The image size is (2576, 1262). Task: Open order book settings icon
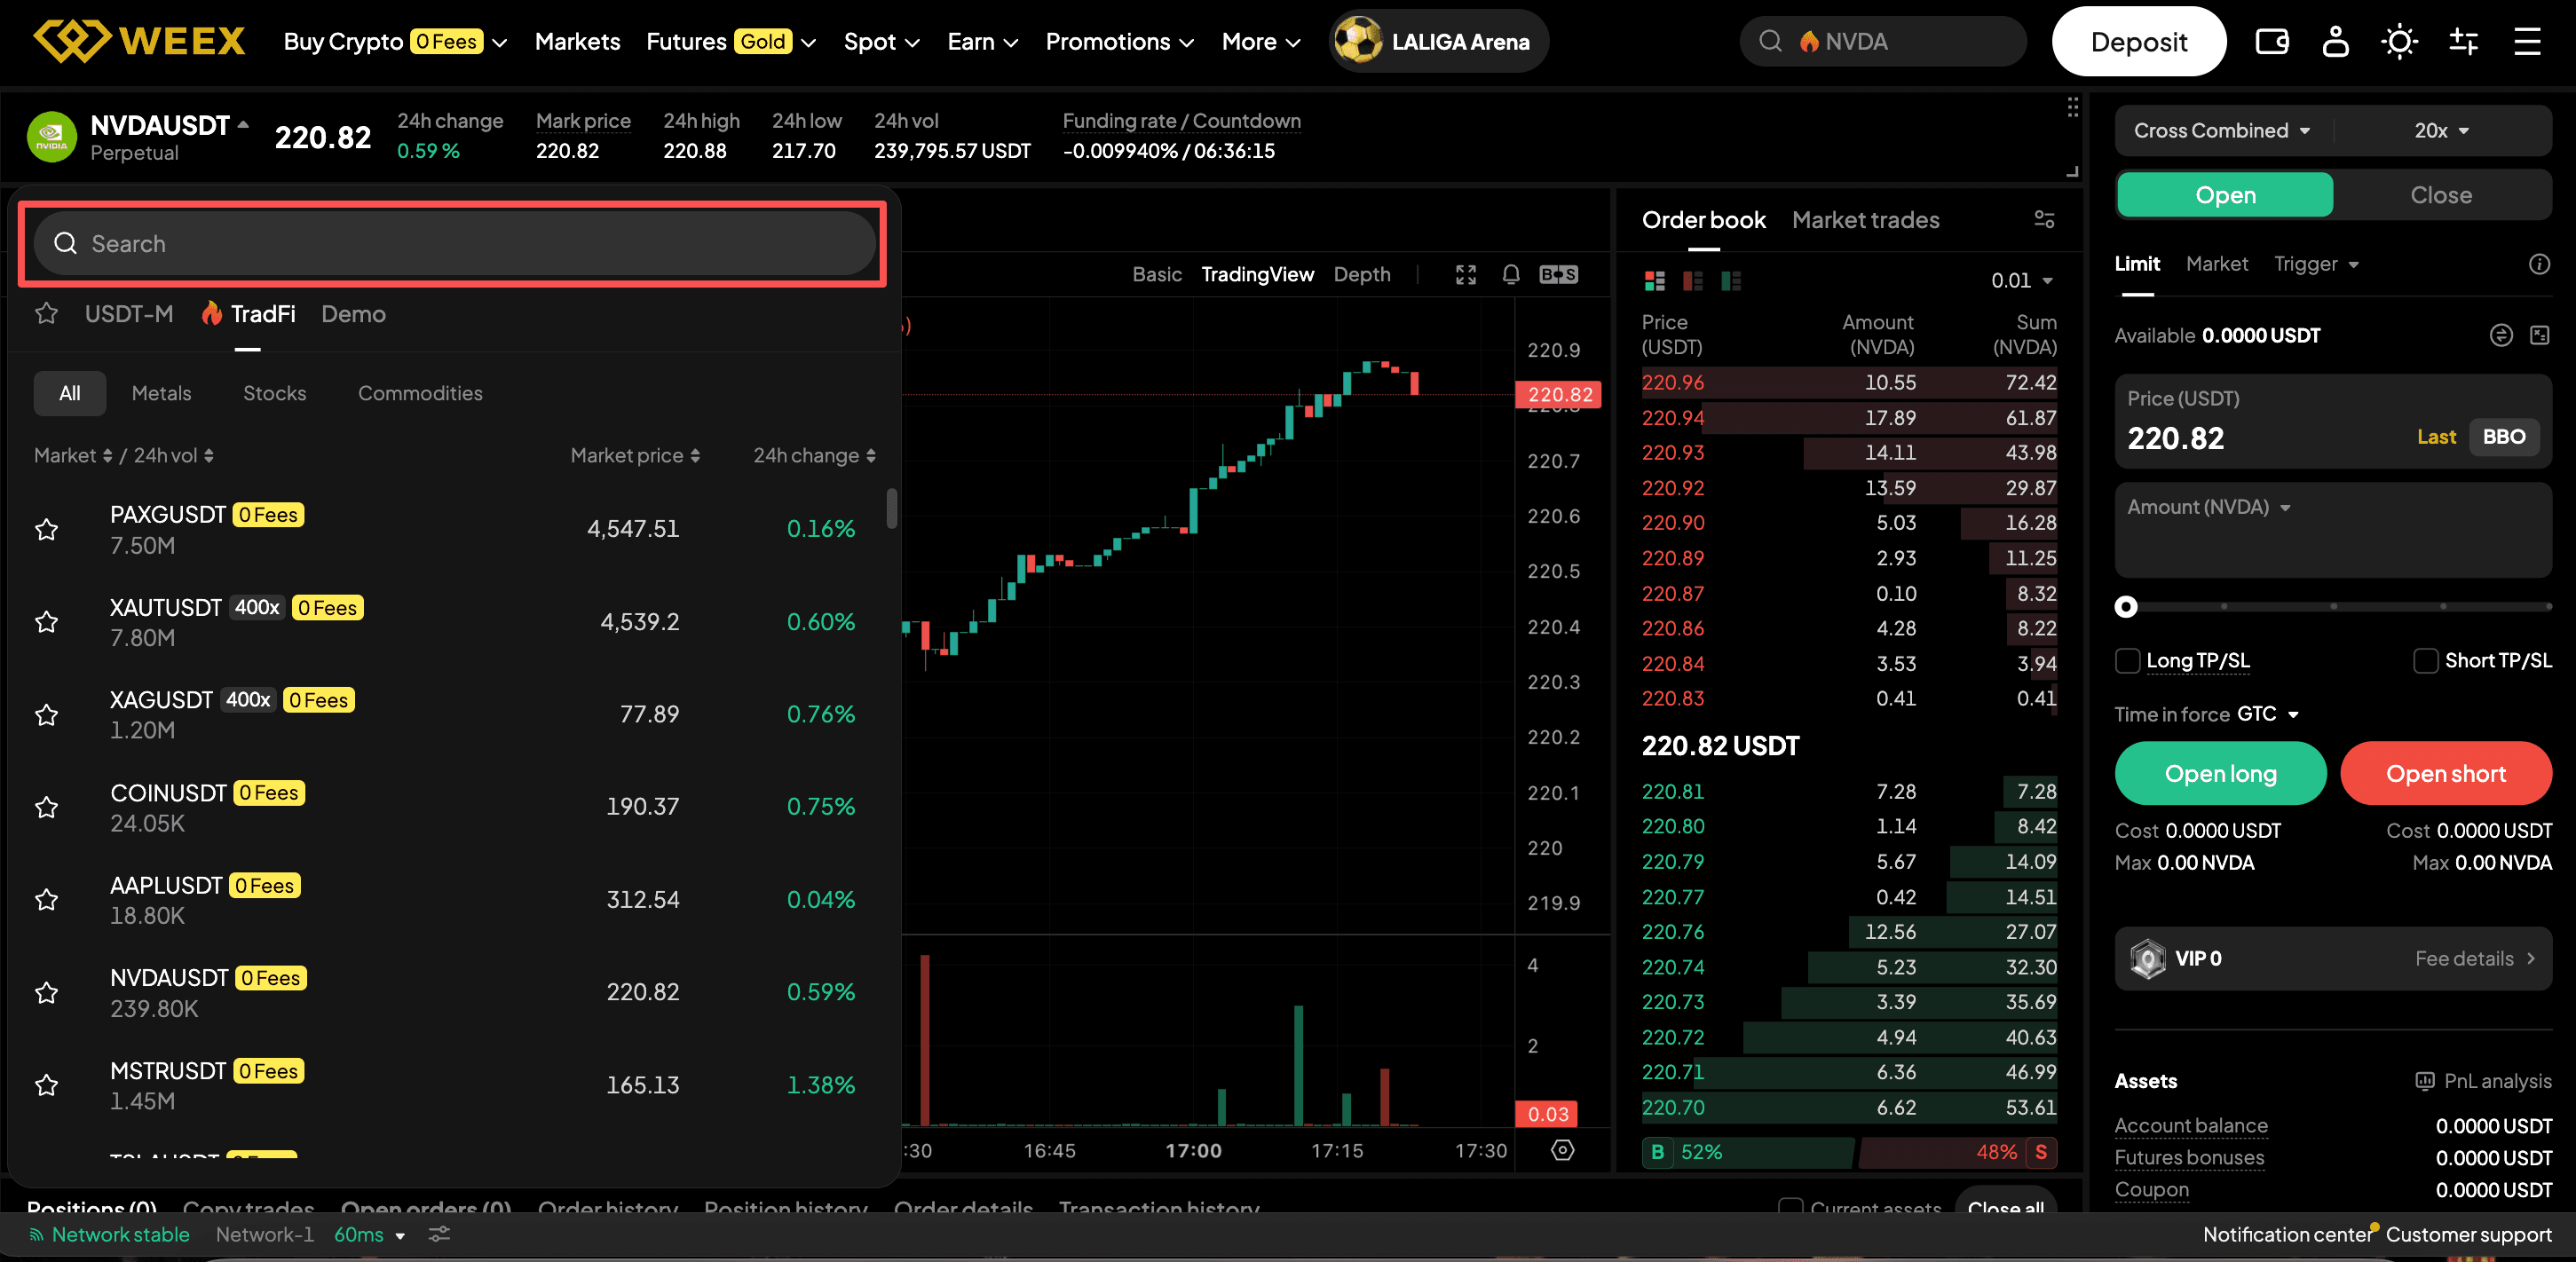(2044, 219)
